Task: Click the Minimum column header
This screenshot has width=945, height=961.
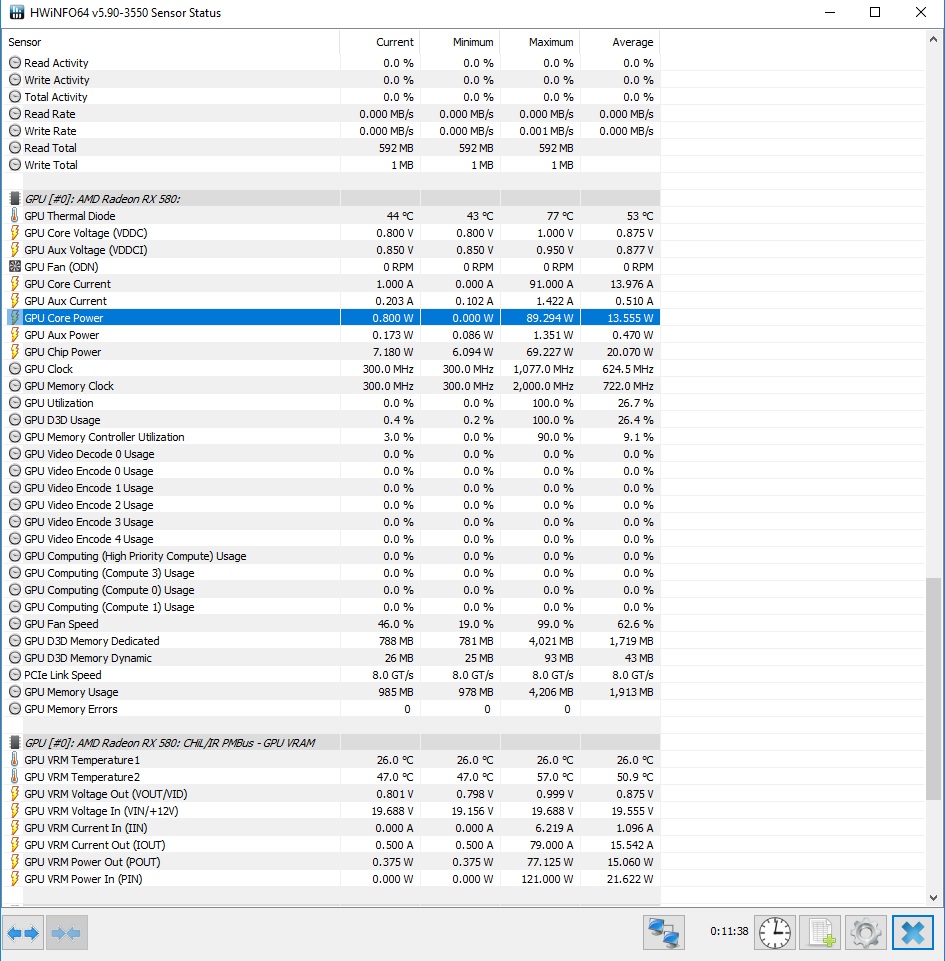Action: pyautogui.click(x=460, y=42)
